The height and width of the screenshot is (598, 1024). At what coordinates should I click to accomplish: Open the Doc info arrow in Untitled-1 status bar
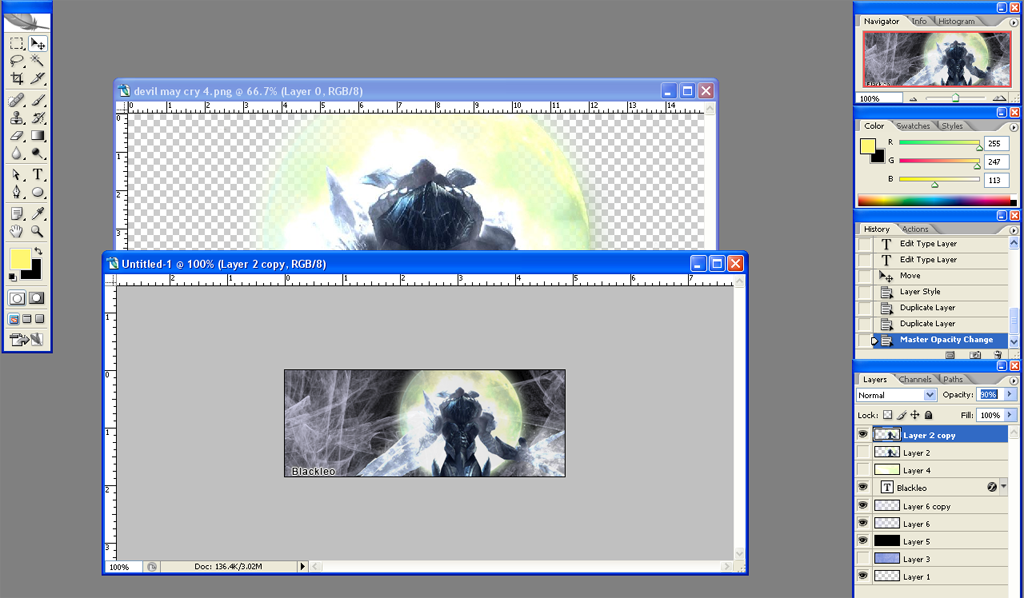pos(302,567)
